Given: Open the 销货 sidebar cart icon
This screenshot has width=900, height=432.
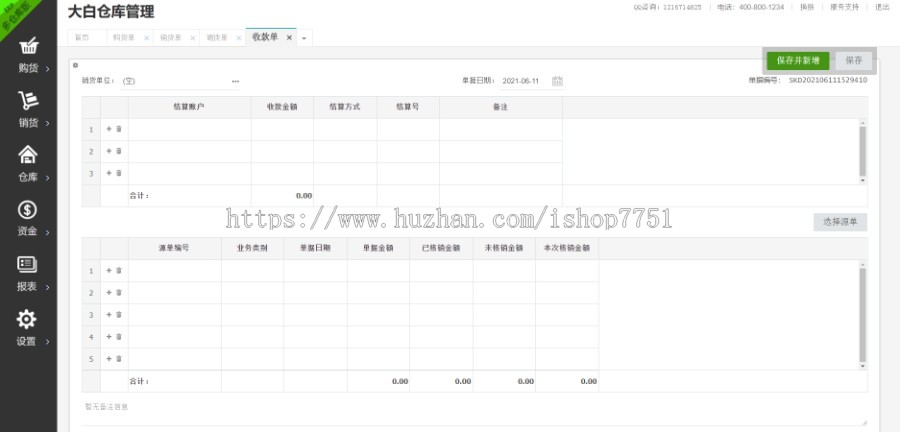Looking at the screenshot, I should [28, 100].
